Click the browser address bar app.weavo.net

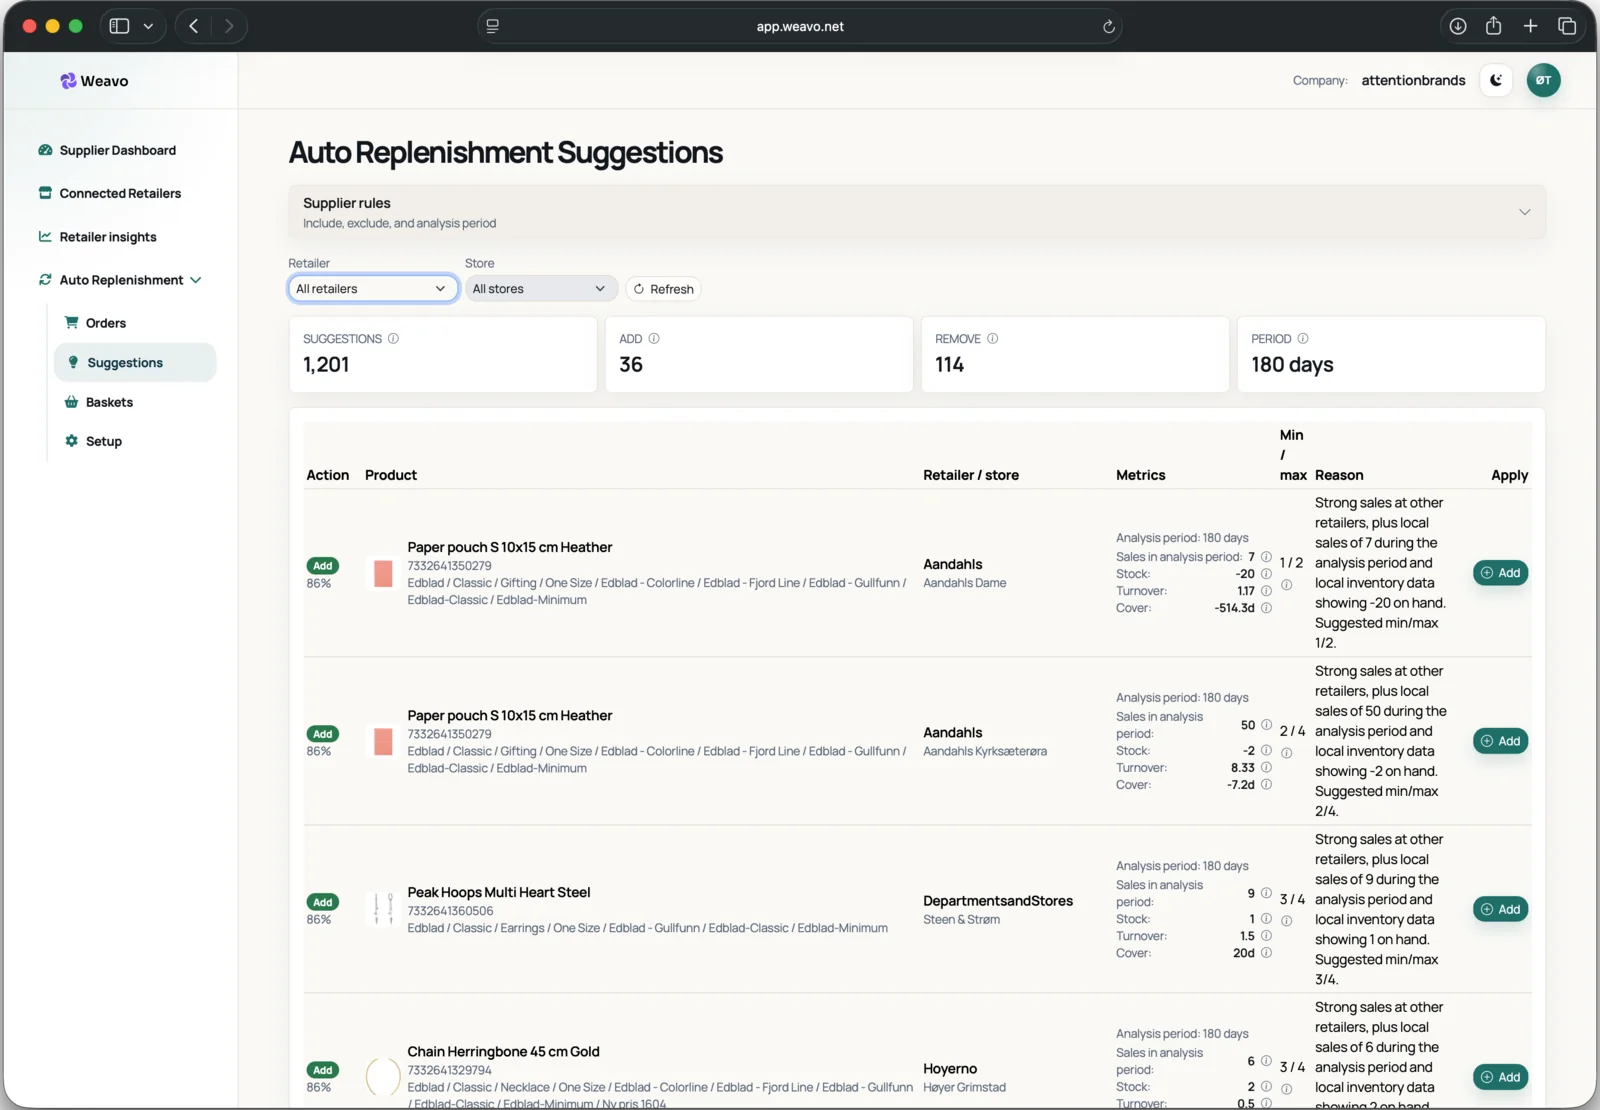pos(800,27)
